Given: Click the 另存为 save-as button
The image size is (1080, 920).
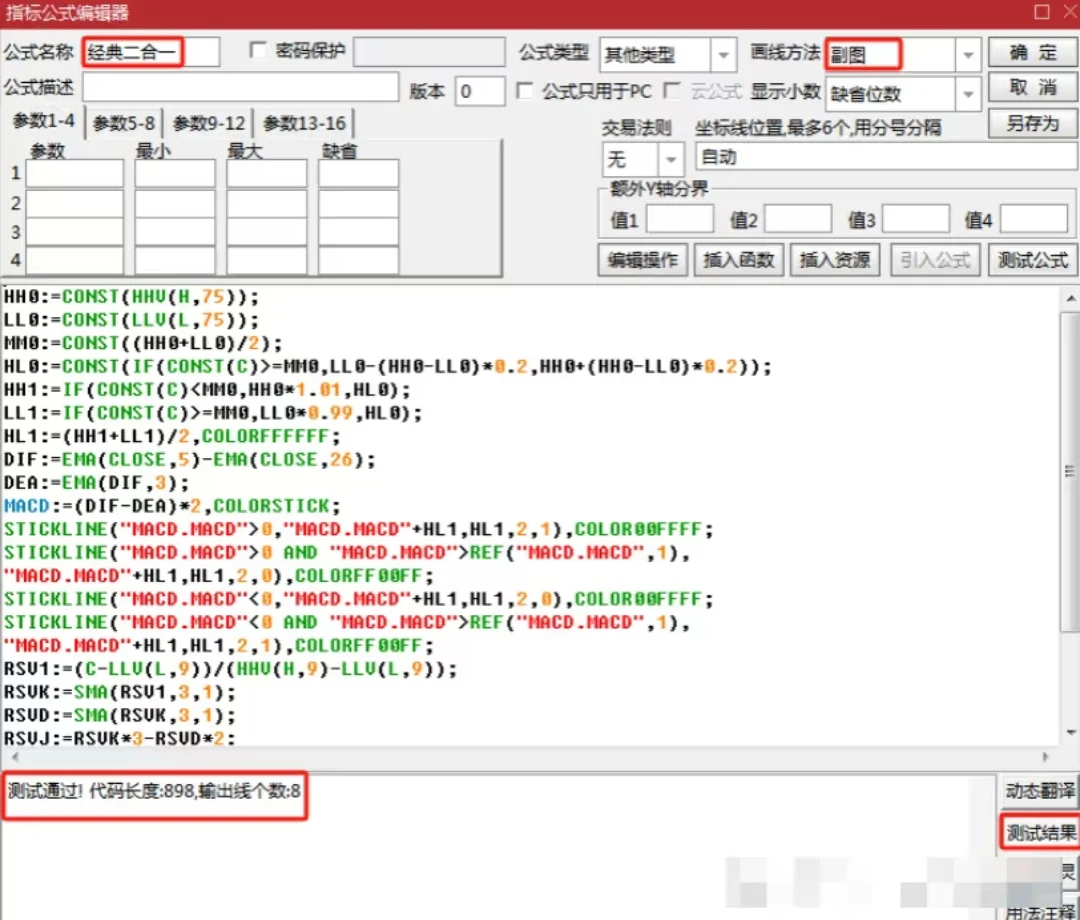Looking at the screenshot, I should (x=1032, y=124).
